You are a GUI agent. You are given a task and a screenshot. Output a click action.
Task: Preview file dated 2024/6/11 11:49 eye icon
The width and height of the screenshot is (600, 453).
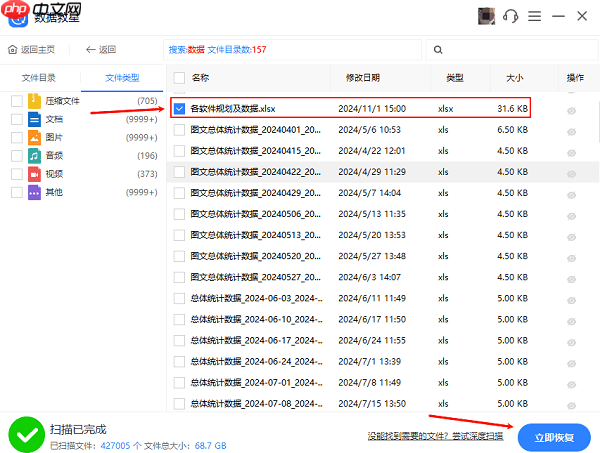(571, 300)
